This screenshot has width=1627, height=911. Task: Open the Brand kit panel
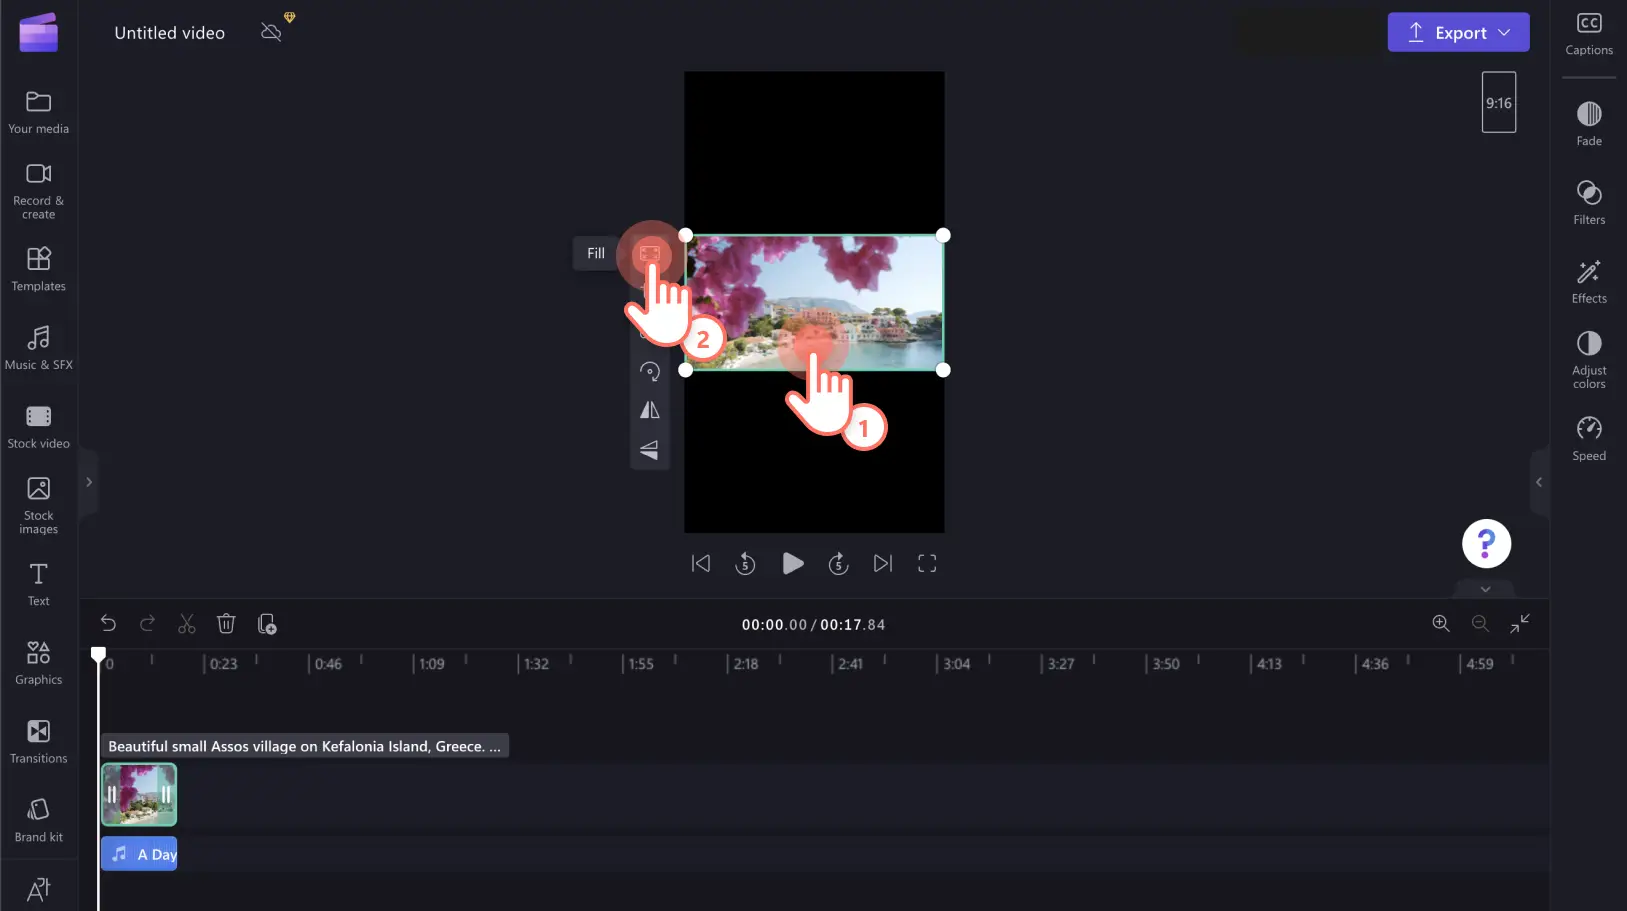[38, 820]
